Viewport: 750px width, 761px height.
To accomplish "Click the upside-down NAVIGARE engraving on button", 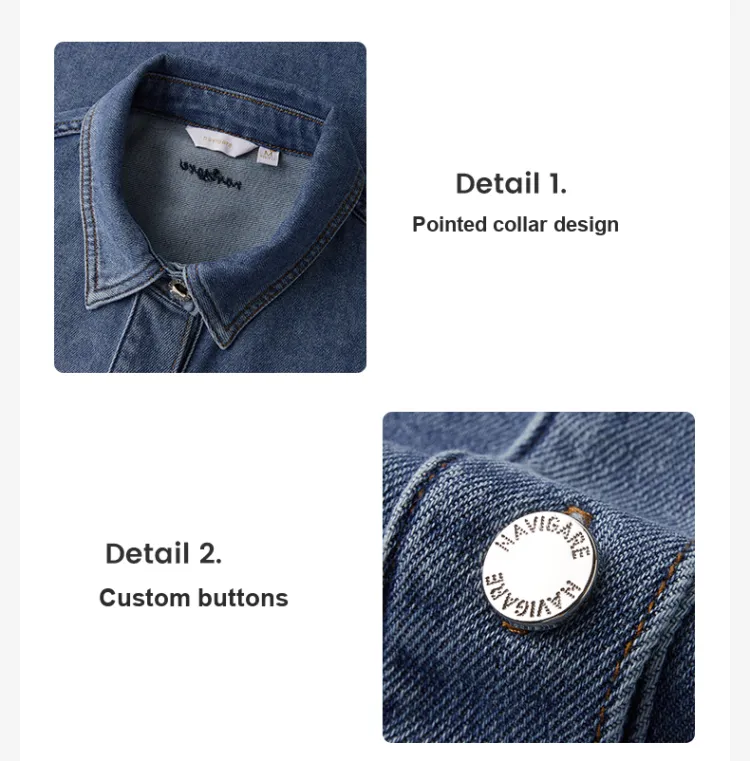I will coord(532,597).
